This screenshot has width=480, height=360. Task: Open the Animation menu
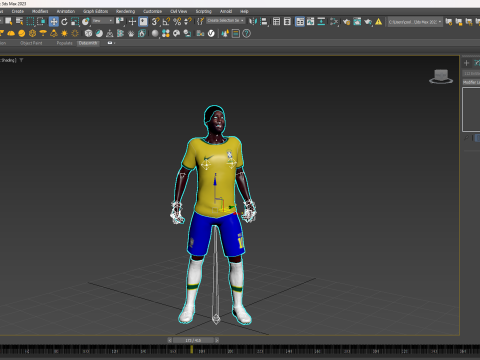point(66,11)
